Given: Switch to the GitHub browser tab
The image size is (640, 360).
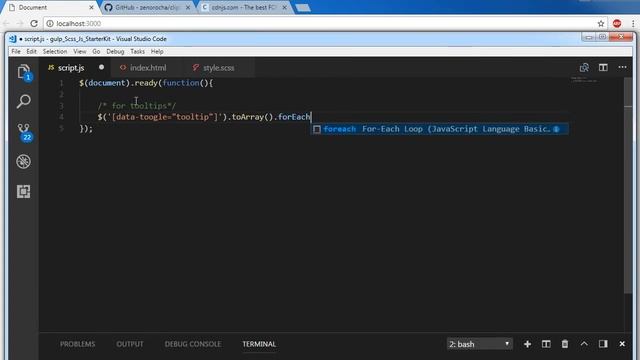Looking at the screenshot, I should point(147,7).
